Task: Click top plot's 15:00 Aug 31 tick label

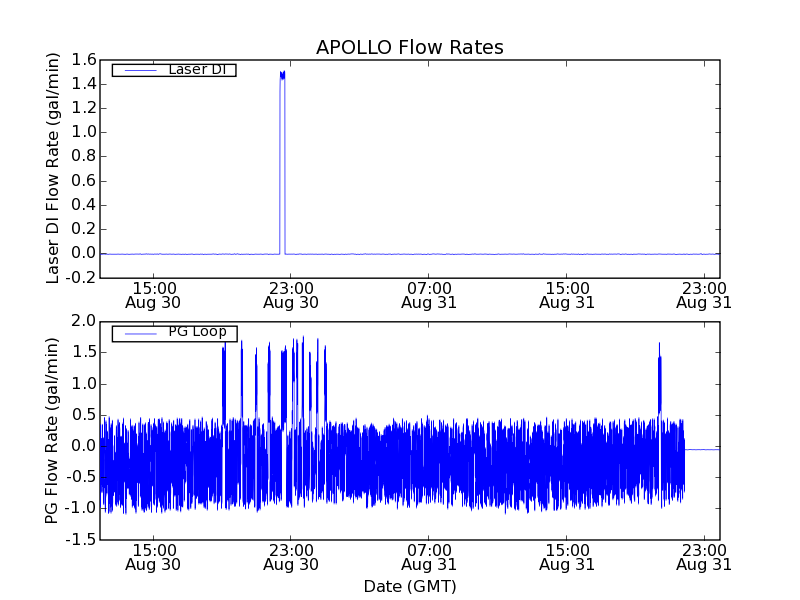Action: [x=567, y=296]
